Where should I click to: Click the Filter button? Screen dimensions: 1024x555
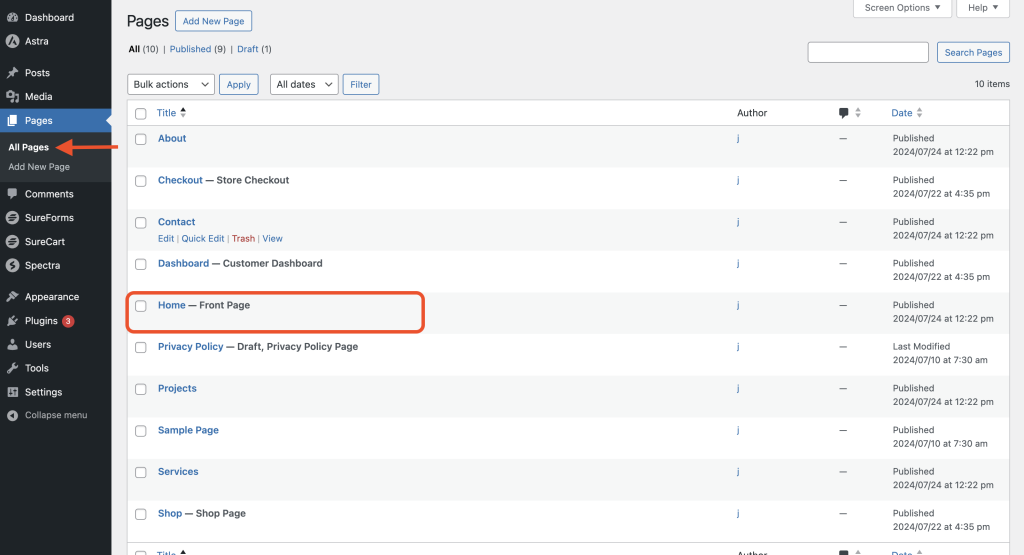360,84
